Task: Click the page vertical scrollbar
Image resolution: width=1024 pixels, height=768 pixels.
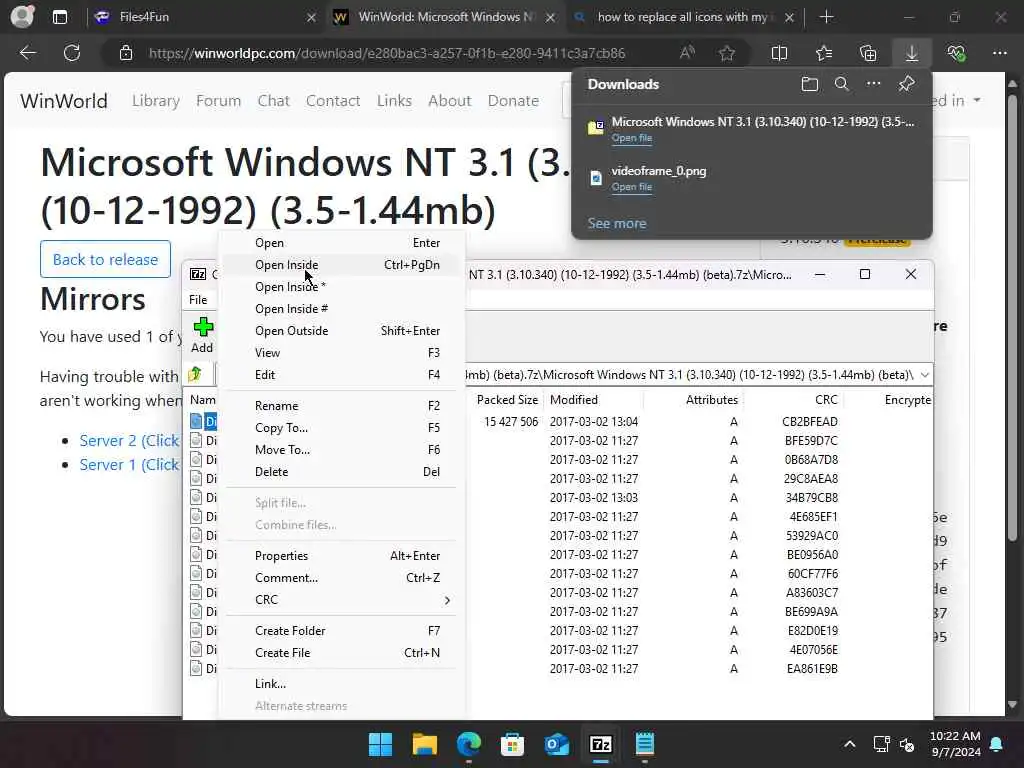Action: (x=1012, y=318)
